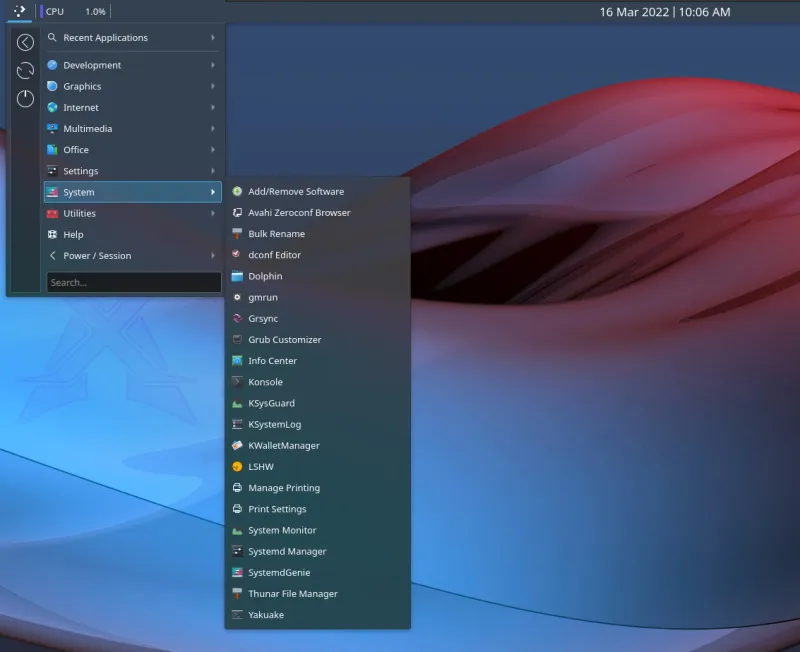Click the LSHW yellow icon
This screenshot has height=652, width=800.
click(x=237, y=467)
